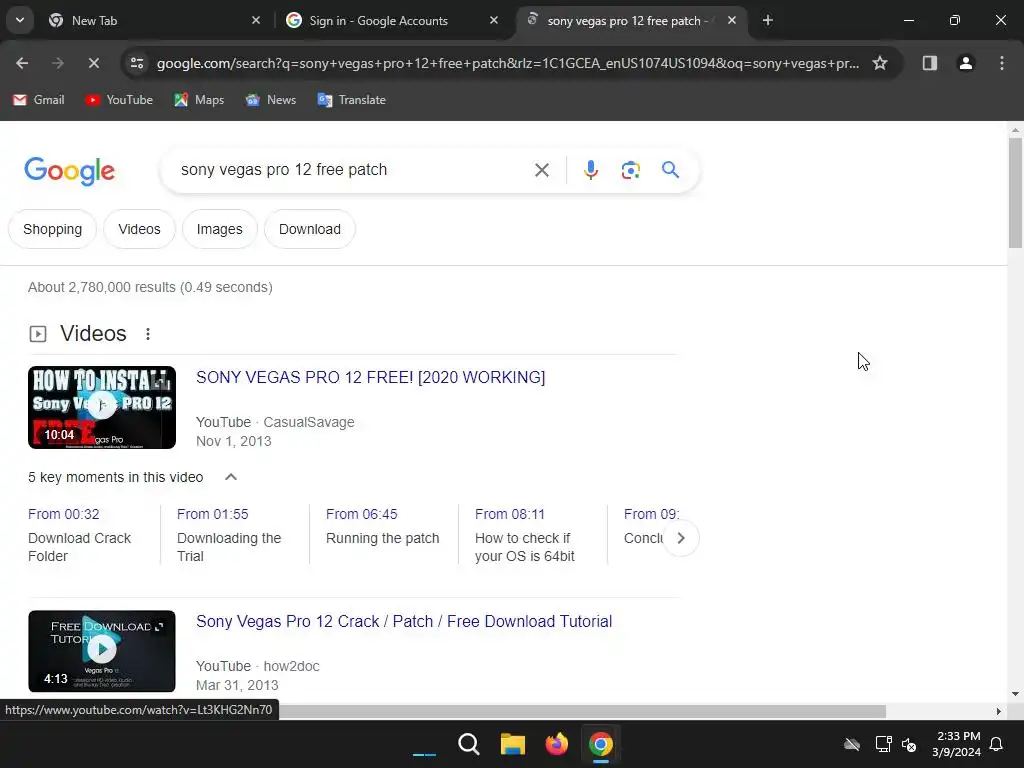Jump to key moment From 08:11
Viewport: 1024px width, 768px height.
point(509,514)
